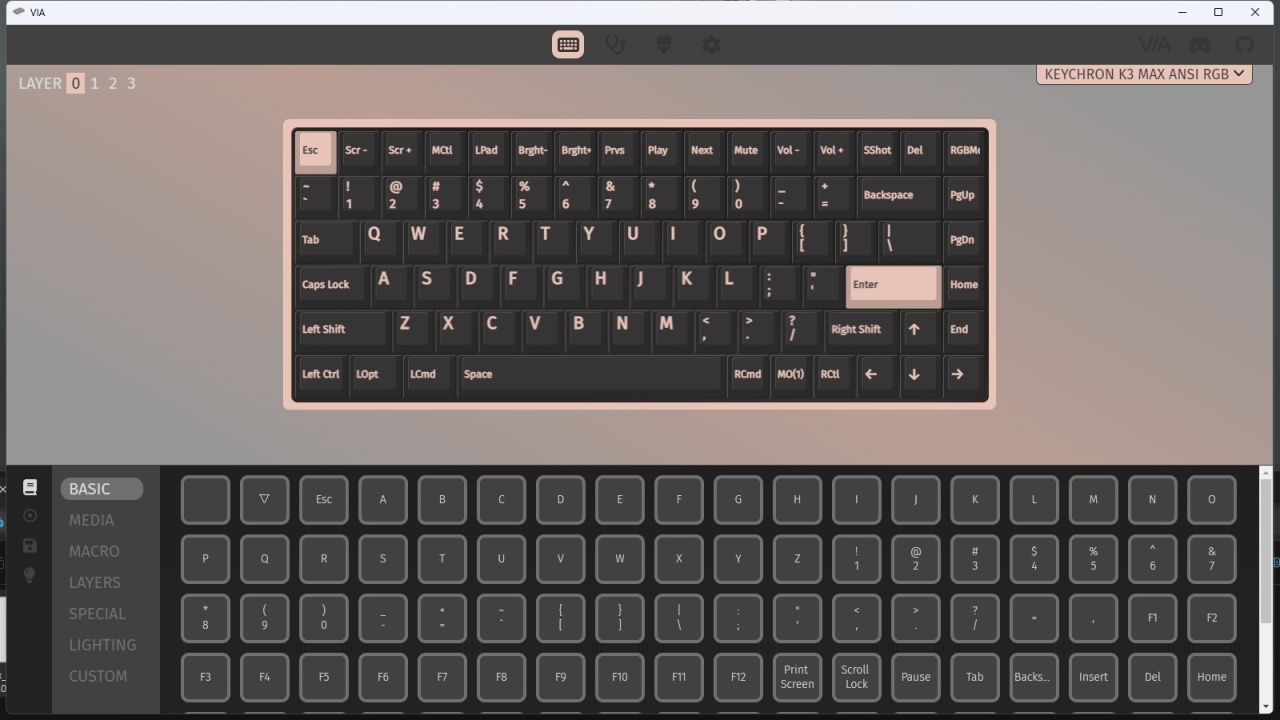Switch to layer 3
The width and height of the screenshot is (1280, 720).
131,84
